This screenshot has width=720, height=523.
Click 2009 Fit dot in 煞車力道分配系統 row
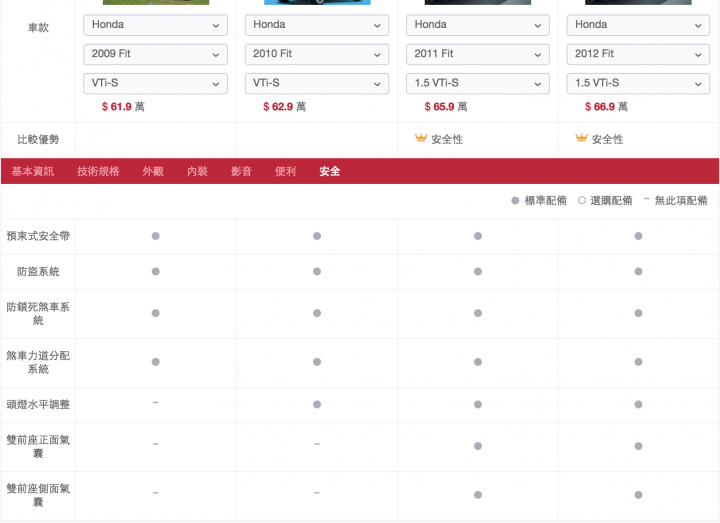tap(156, 362)
